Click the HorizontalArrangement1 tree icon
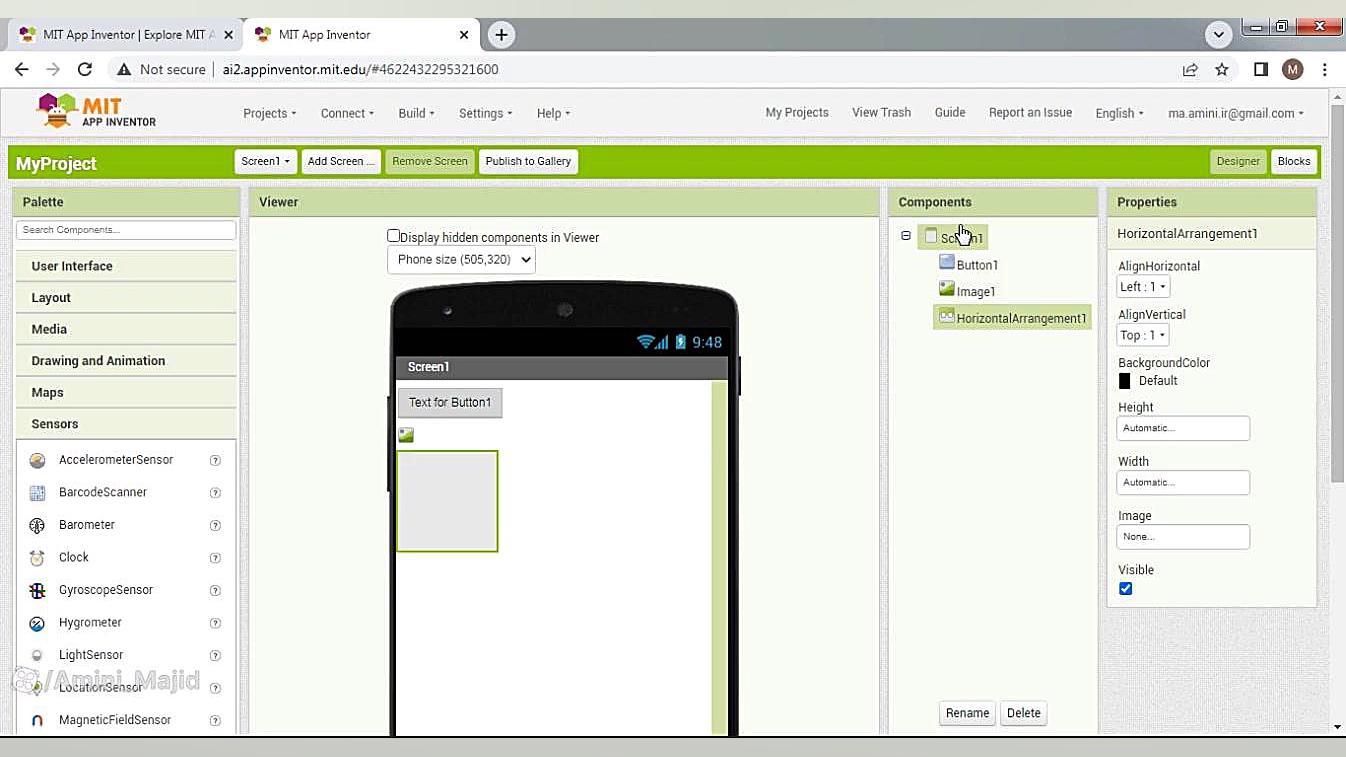 tap(947, 316)
